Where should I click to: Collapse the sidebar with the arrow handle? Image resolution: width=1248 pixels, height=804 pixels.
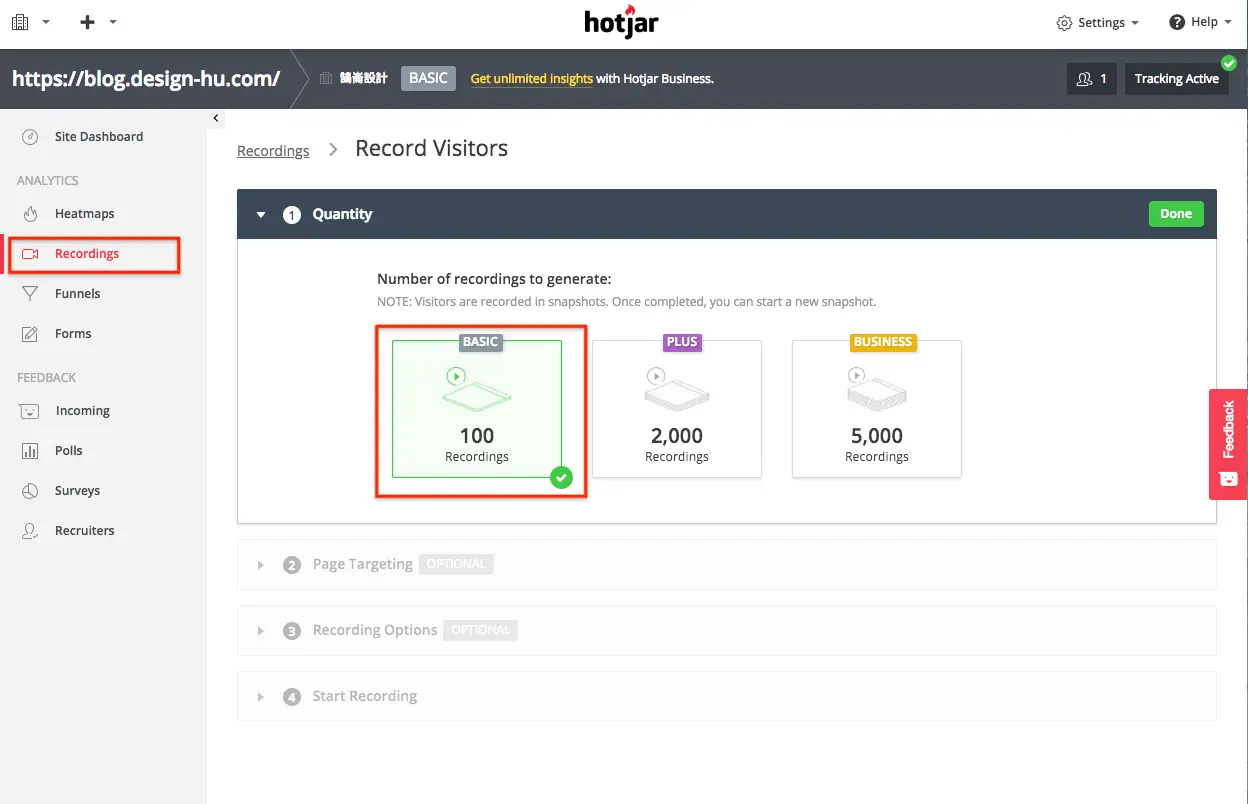pyautogui.click(x=215, y=119)
